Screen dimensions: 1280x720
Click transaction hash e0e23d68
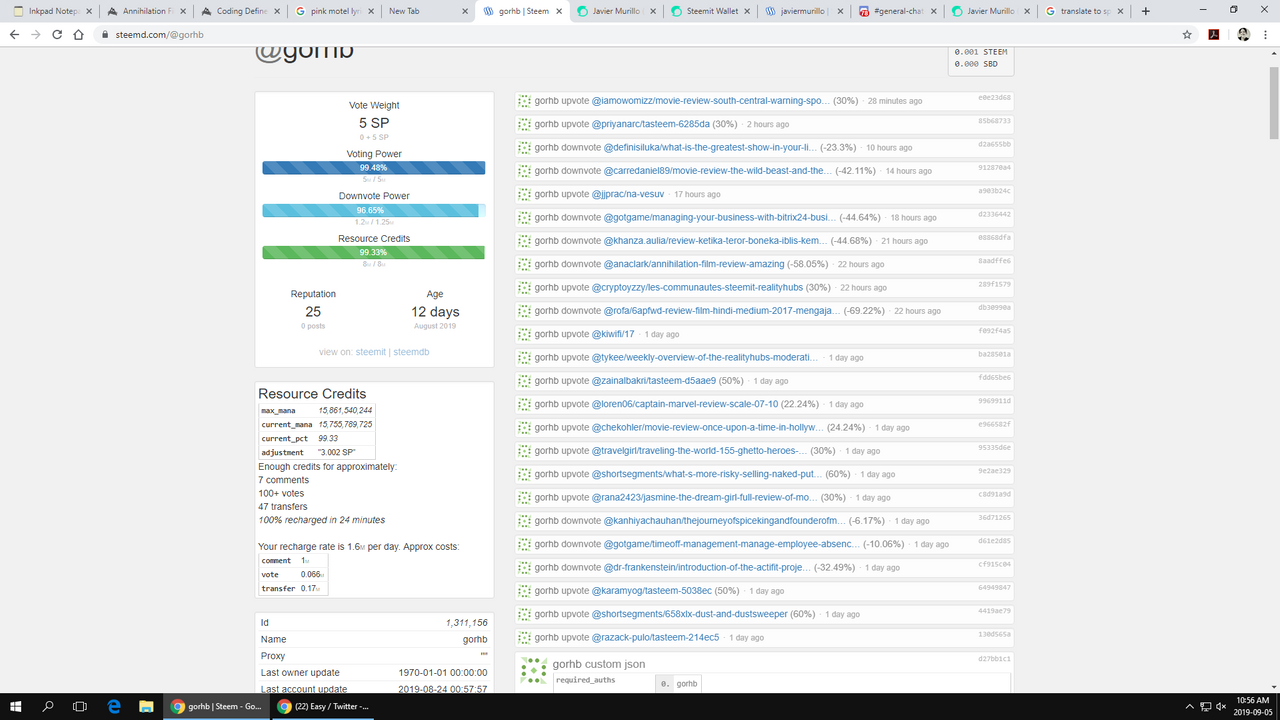coord(994,98)
